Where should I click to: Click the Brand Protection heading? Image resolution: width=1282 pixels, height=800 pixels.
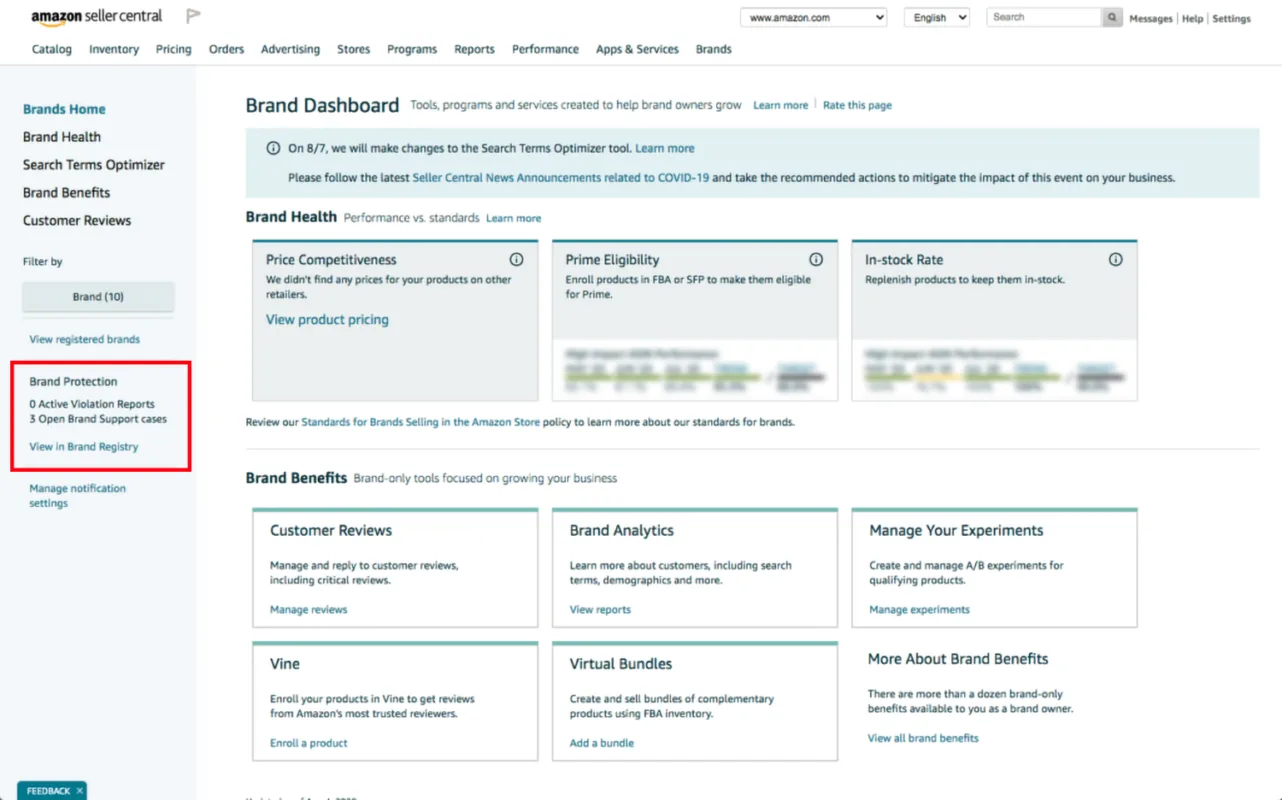[73, 382]
